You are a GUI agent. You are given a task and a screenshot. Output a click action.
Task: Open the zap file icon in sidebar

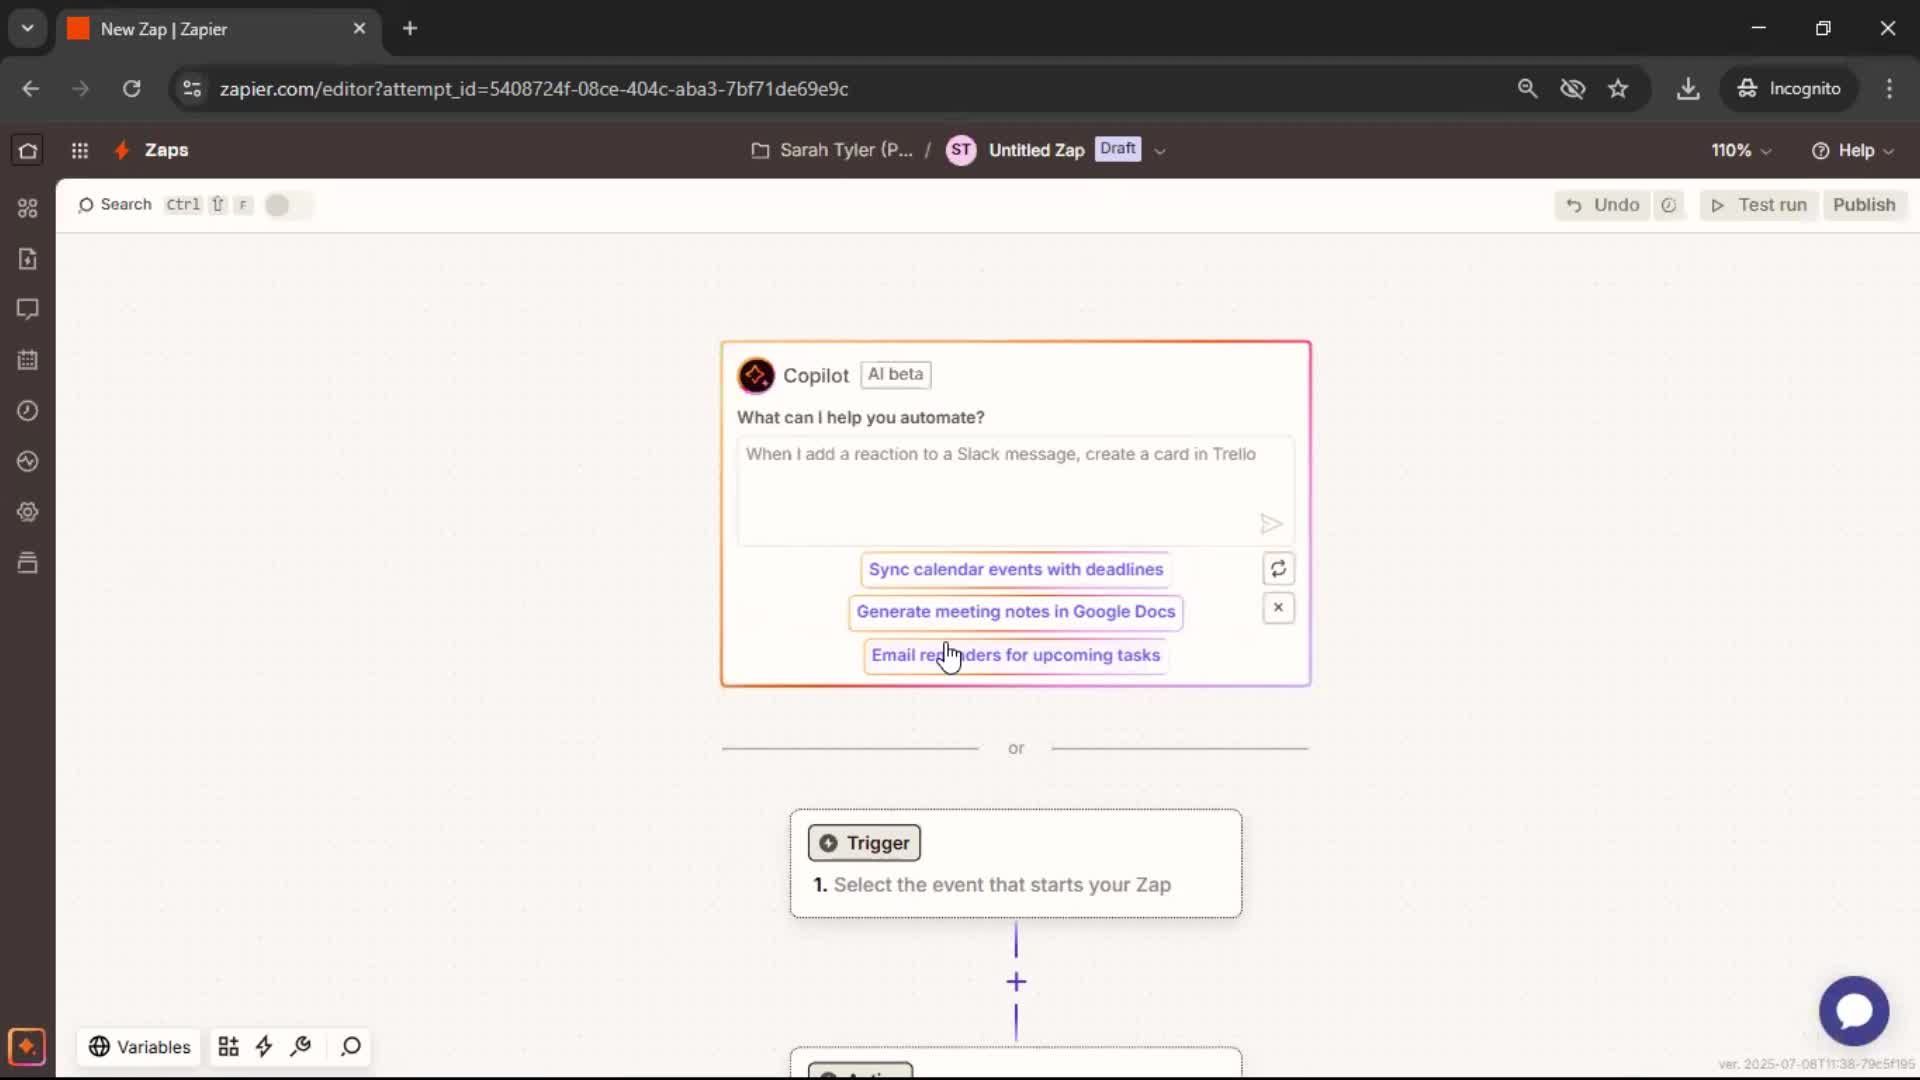point(27,259)
